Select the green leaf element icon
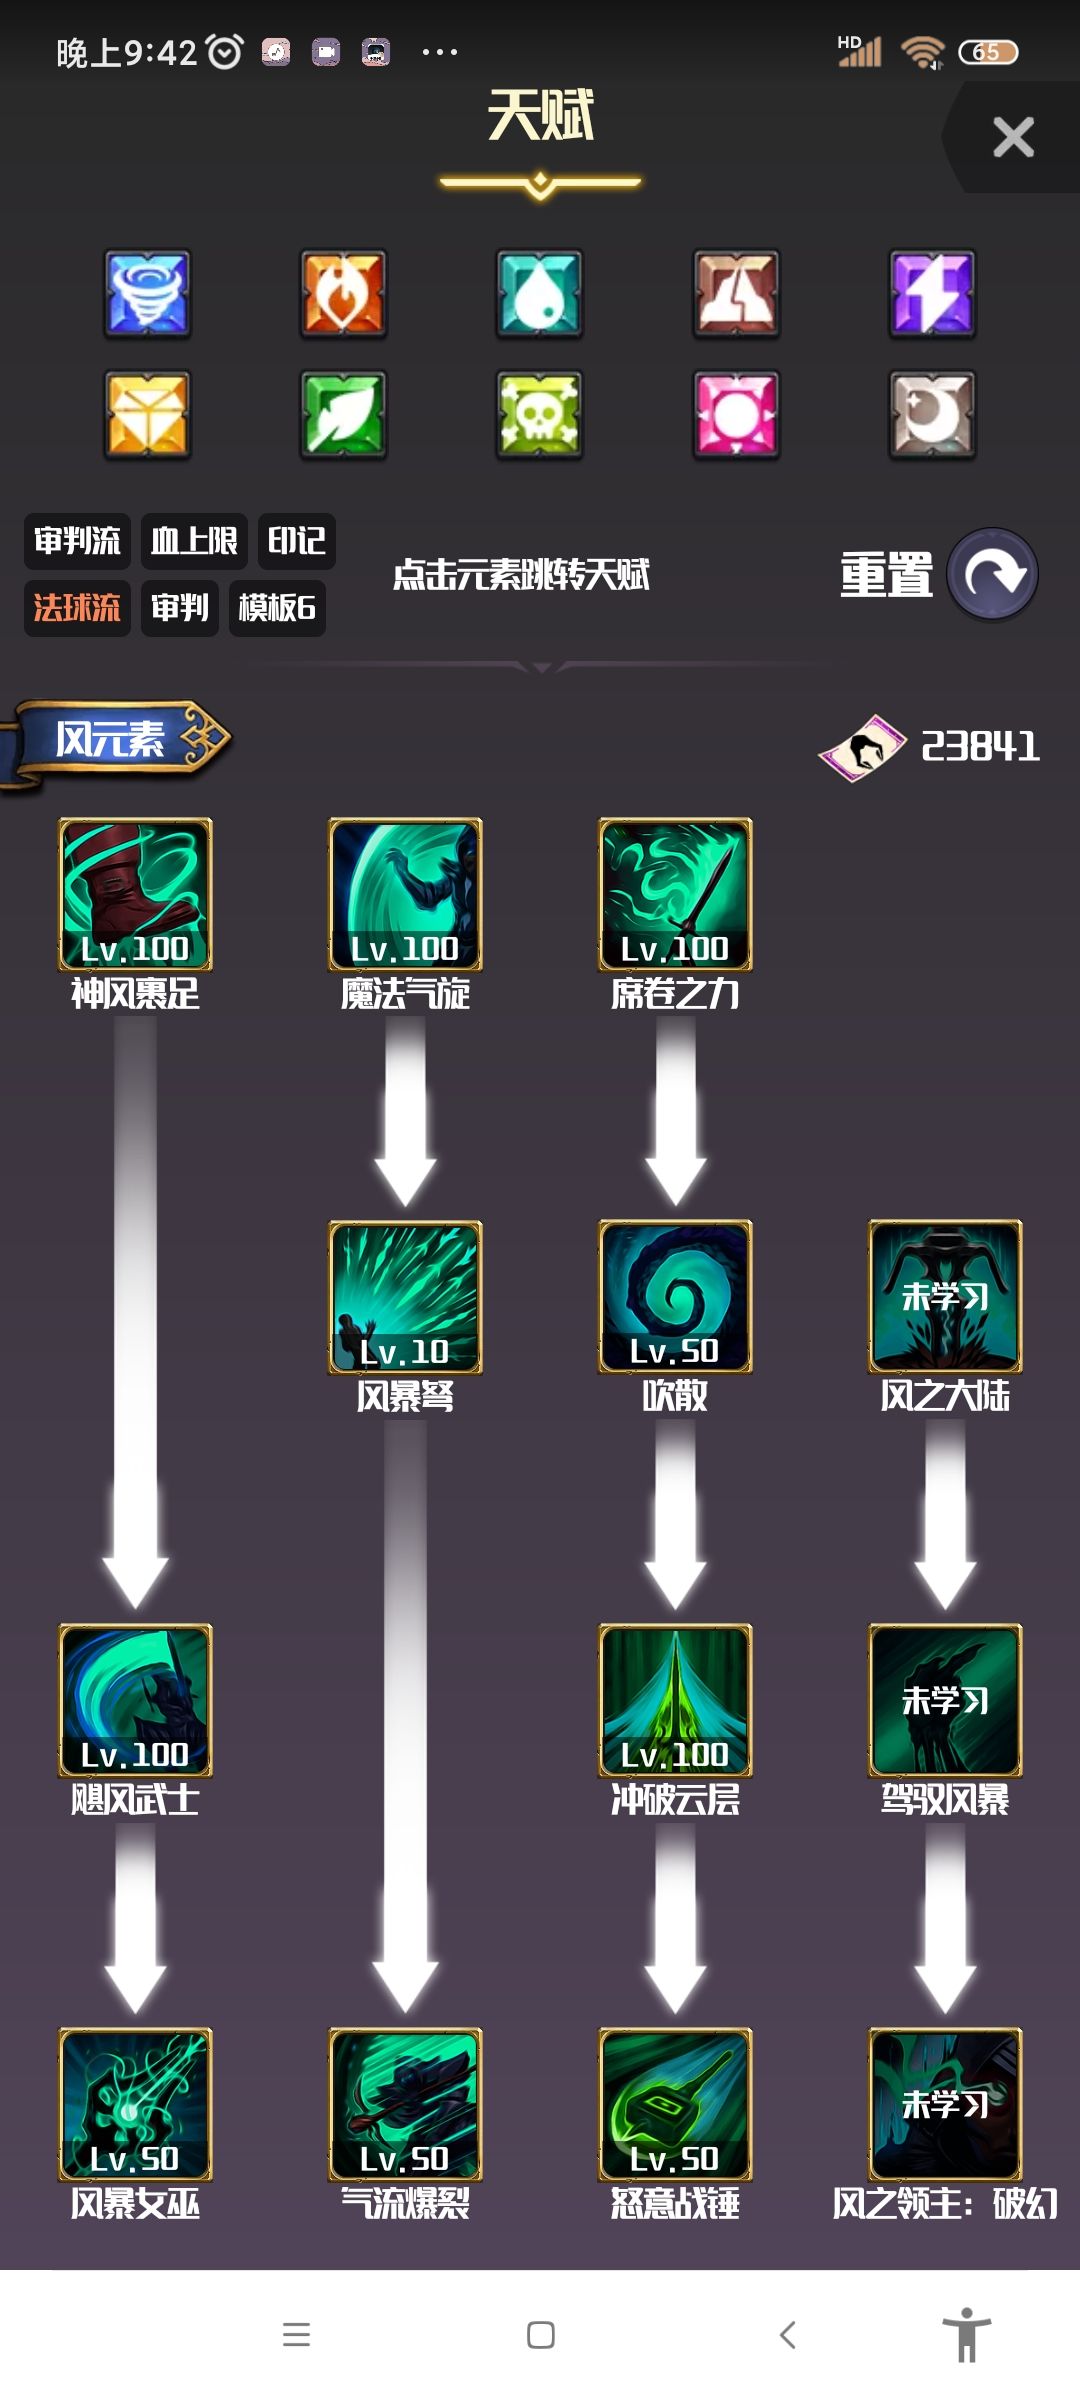 [343, 414]
